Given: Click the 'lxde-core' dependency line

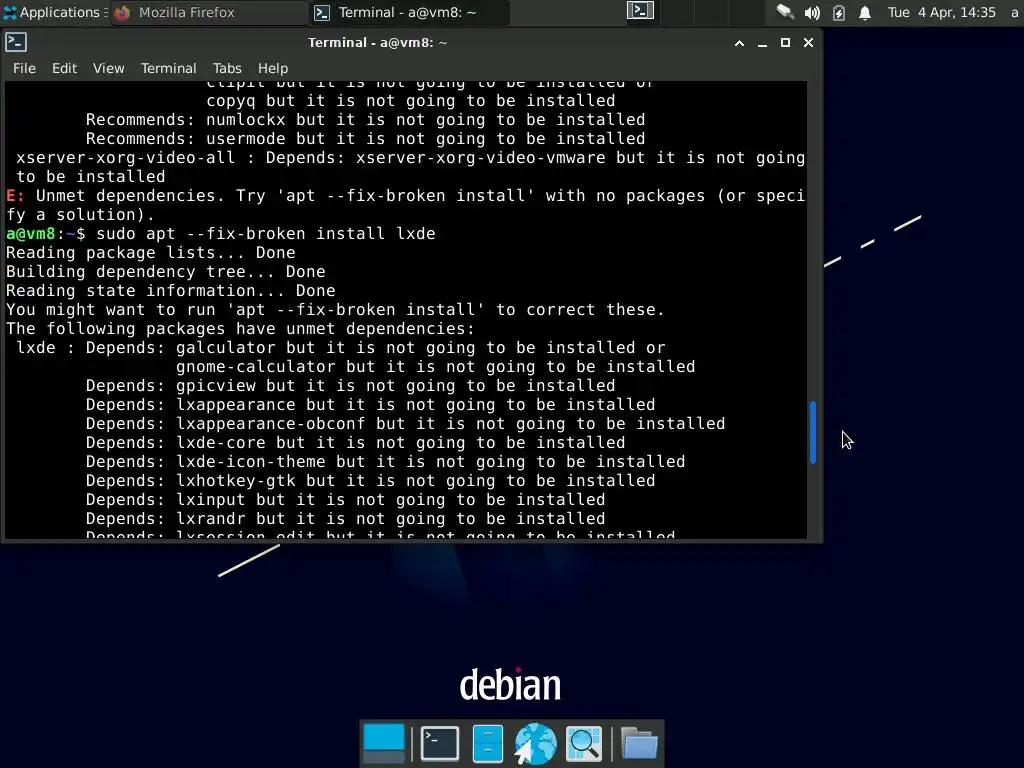Looking at the screenshot, I should pyautogui.click(x=355, y=443).
